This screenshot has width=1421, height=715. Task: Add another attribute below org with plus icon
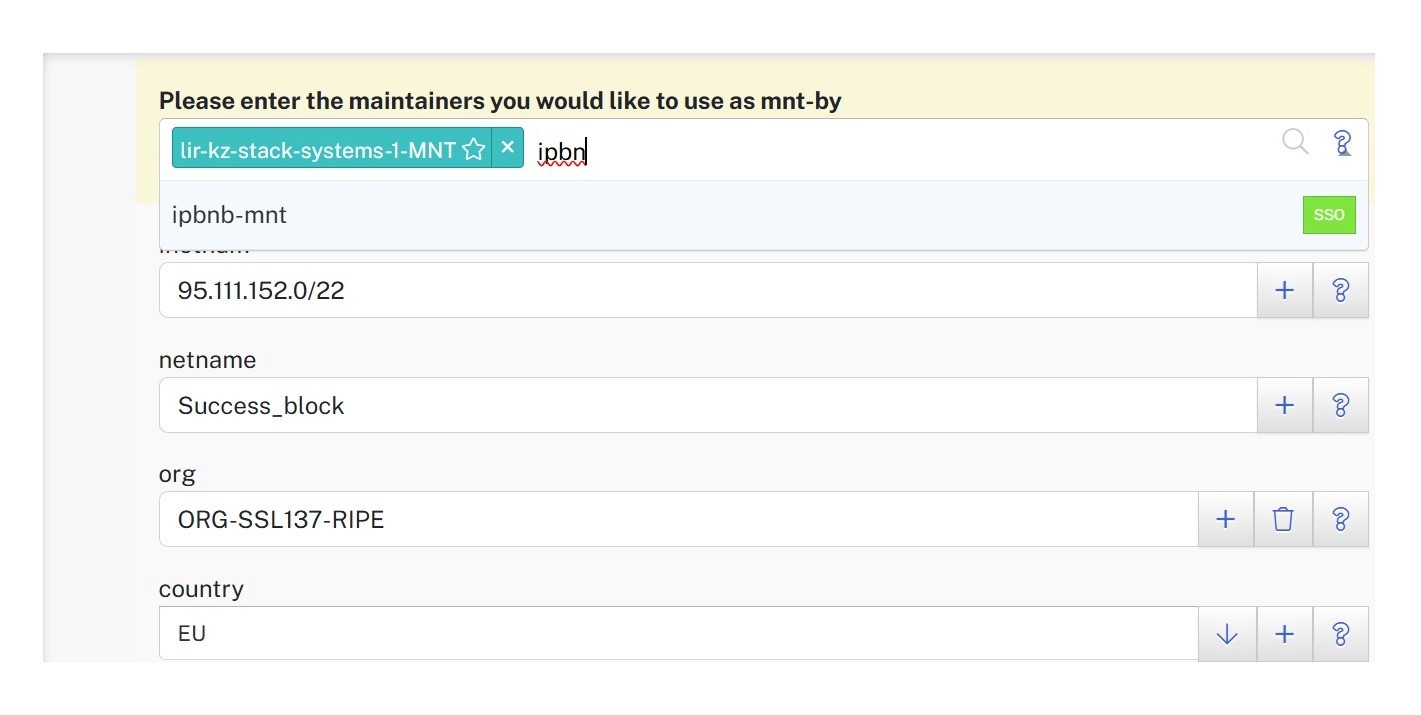[1226, 519]
